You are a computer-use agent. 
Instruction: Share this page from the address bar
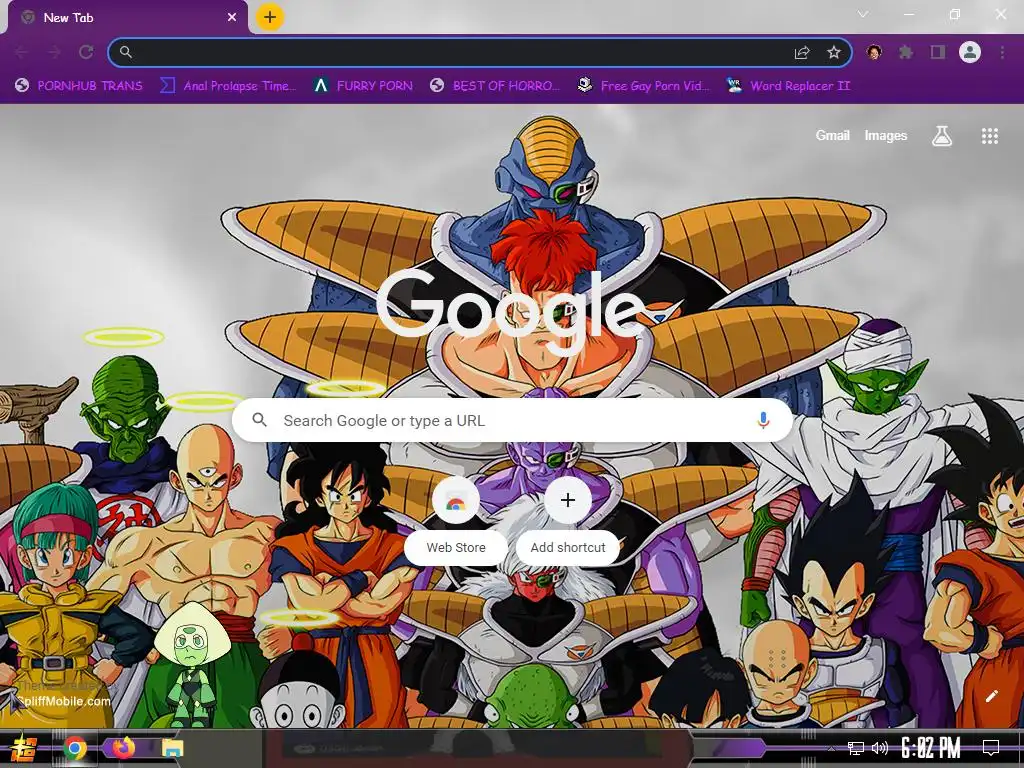click(802, 52)
